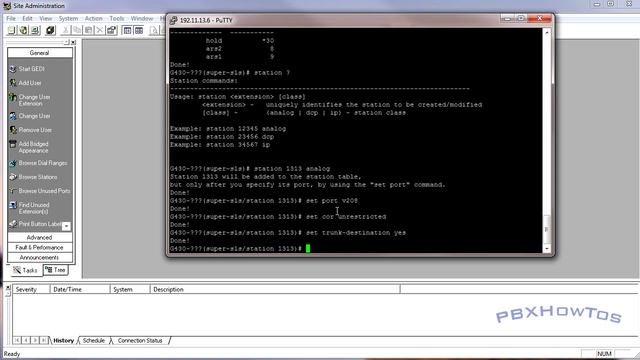Click the black cube toolbar icon
Image resolution: width=640 pixels, height=360 pixels.
50,30
